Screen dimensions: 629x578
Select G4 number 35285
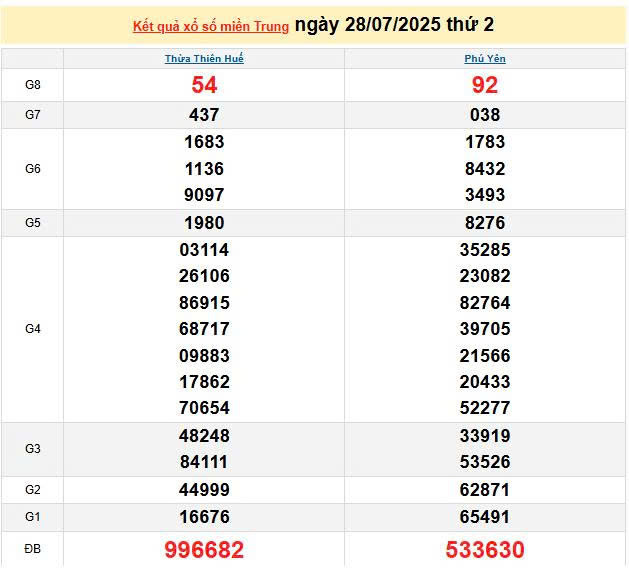pos(485,250)
